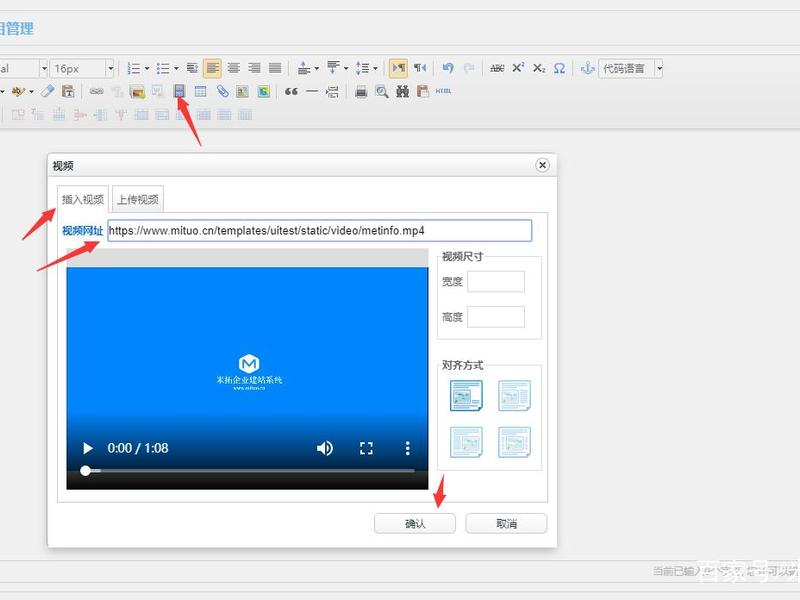Click the eraser clear formatting icon
800x600 pixels.
click(x=47, y=91)
